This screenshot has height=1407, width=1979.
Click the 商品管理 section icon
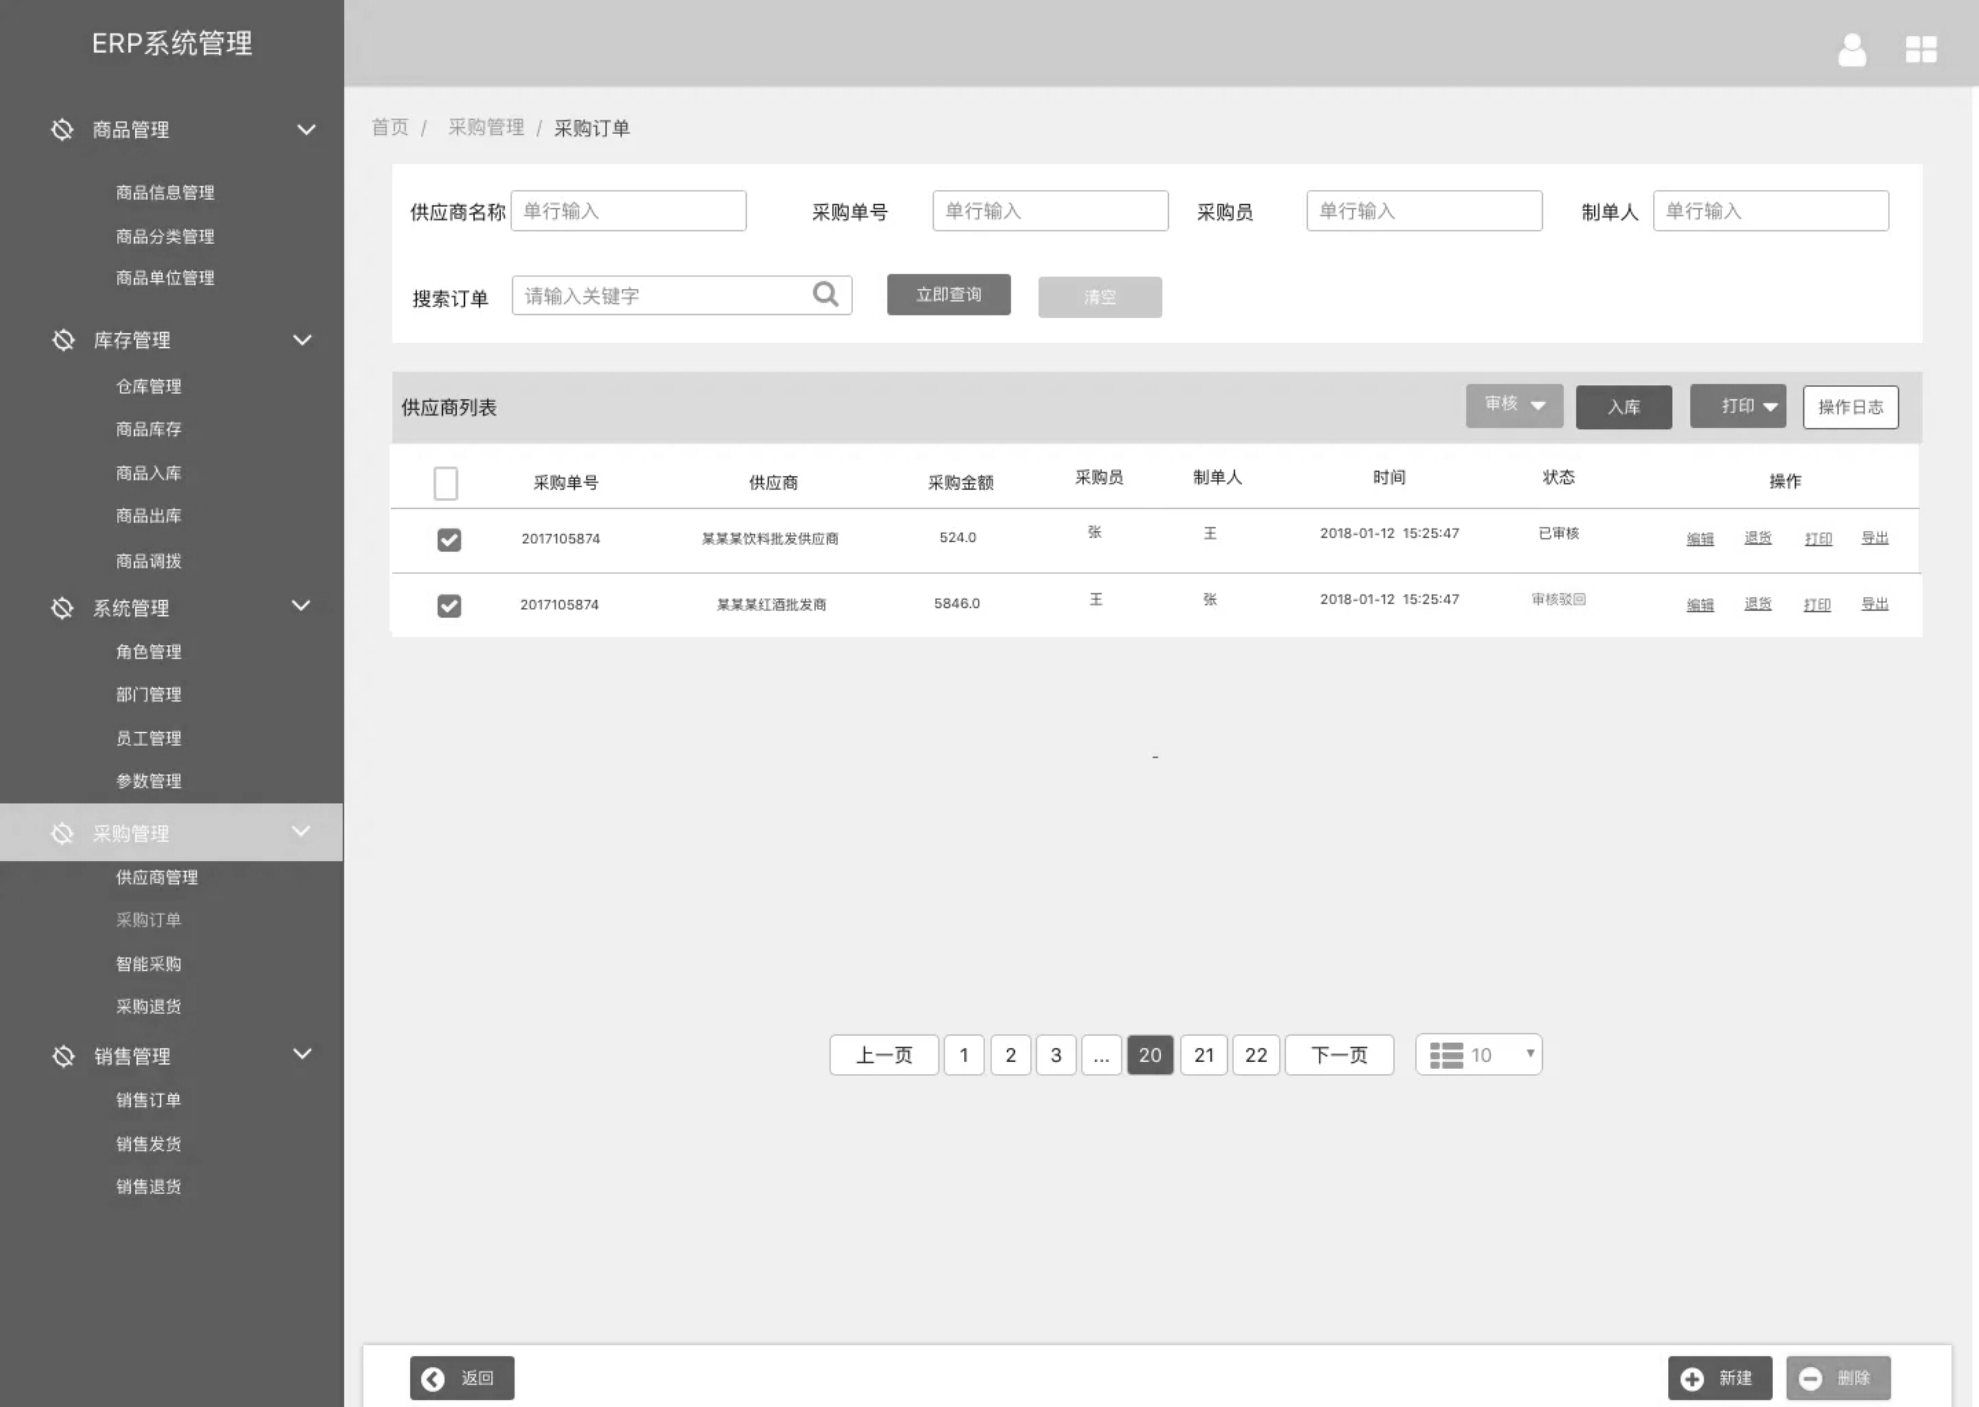coord(62,130)
